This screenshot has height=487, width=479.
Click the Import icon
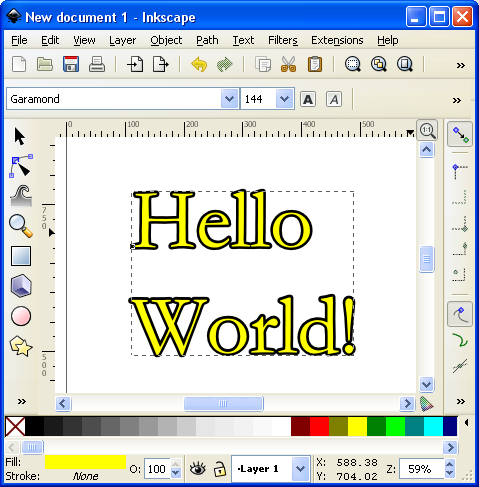point(135,64)
